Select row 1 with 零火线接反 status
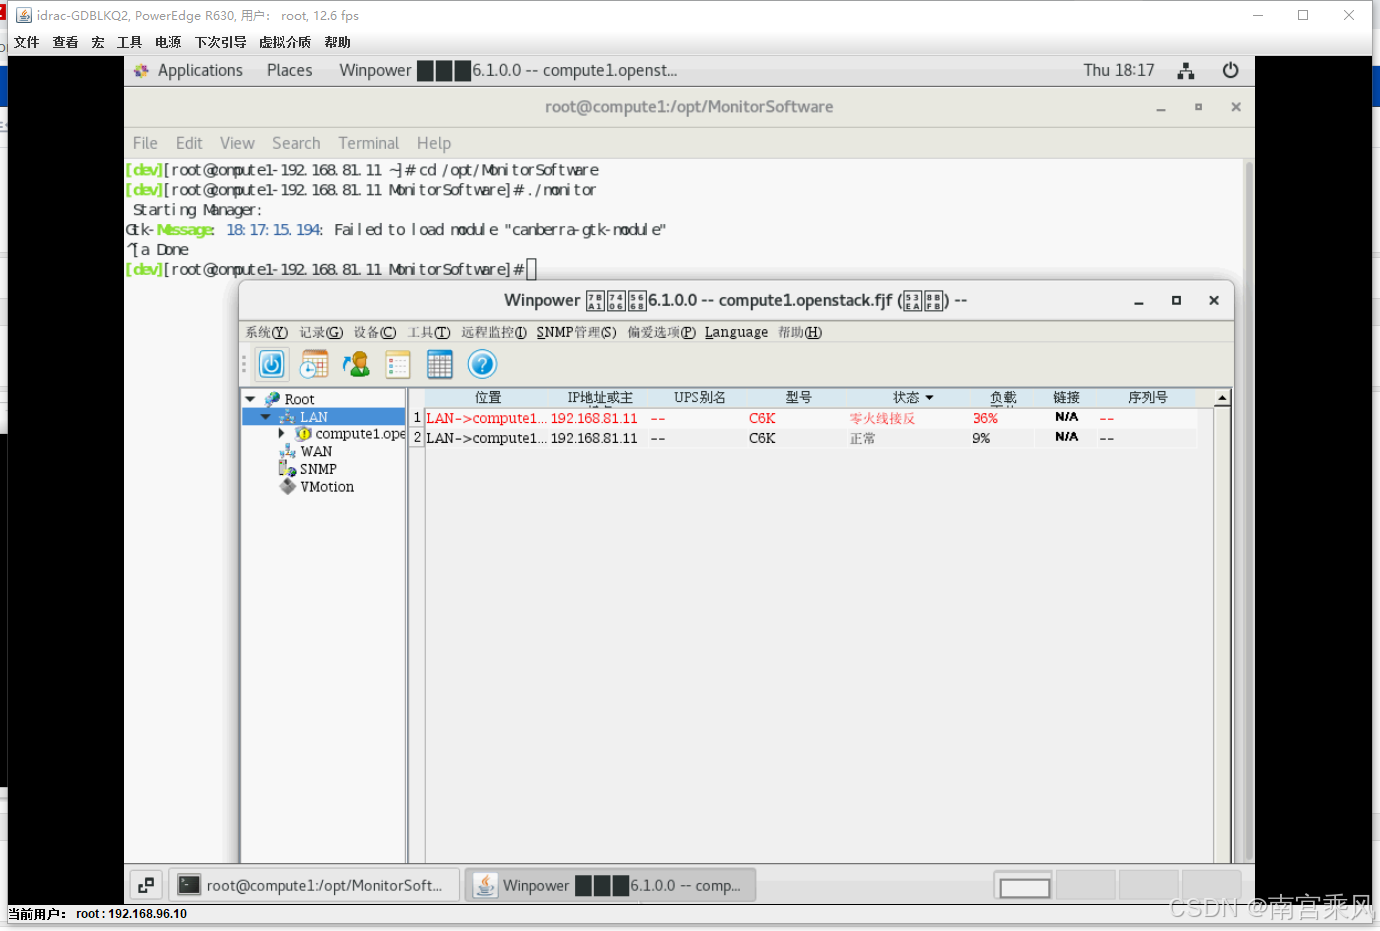The image size is (1380, 931). click(x=811, y=418)
